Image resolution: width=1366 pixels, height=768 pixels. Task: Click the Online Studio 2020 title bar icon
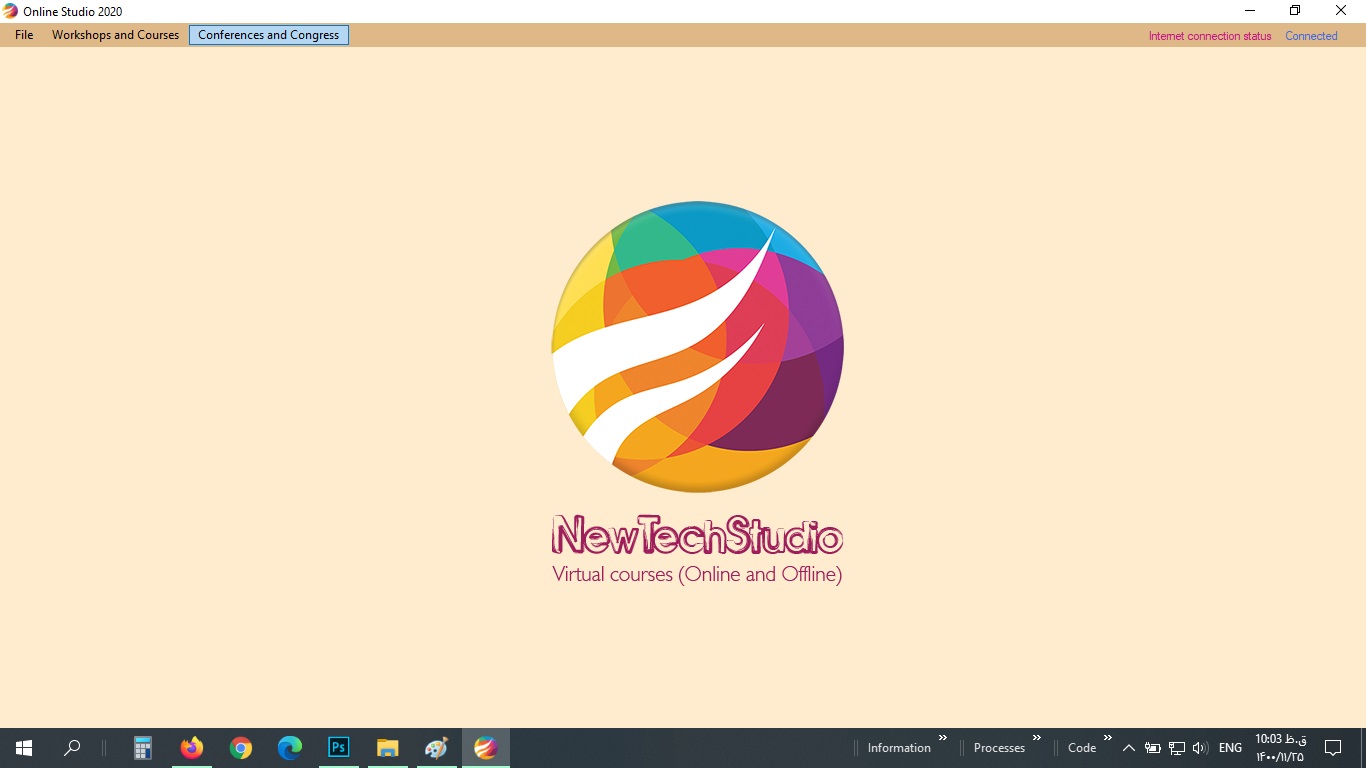(11, 11)
